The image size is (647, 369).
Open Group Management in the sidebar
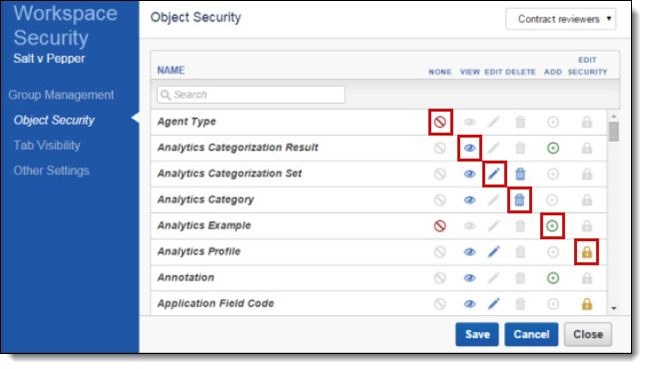click(x=61, y=95)
